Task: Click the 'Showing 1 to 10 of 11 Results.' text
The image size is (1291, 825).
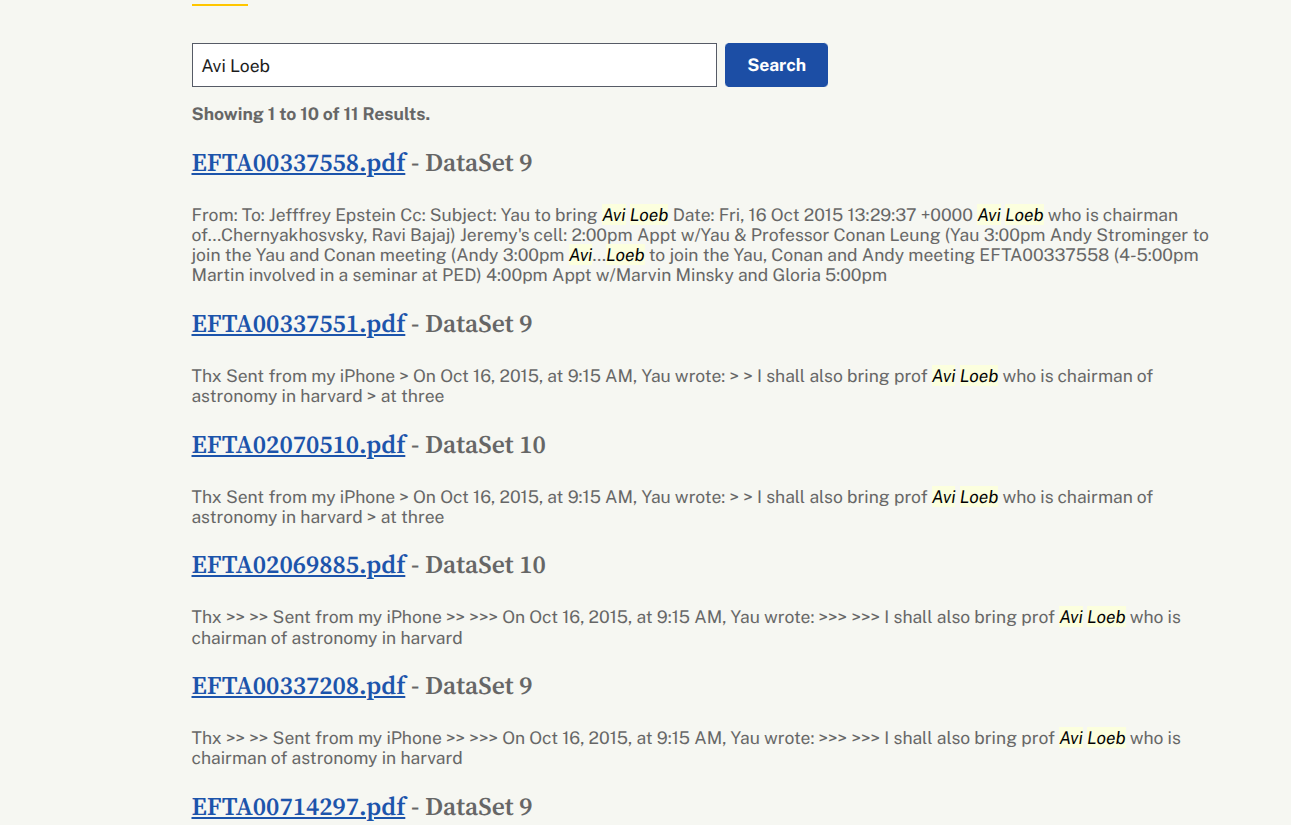Action: (311, 114)
